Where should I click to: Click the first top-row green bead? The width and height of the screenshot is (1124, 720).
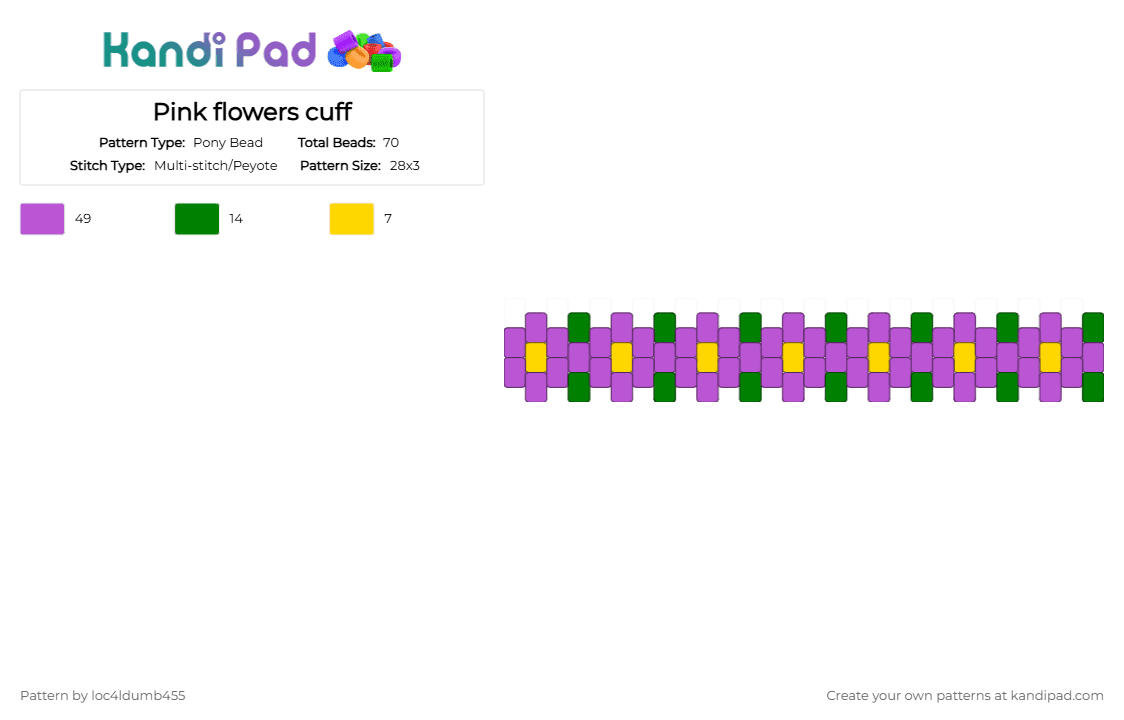[x=579, y=328]
